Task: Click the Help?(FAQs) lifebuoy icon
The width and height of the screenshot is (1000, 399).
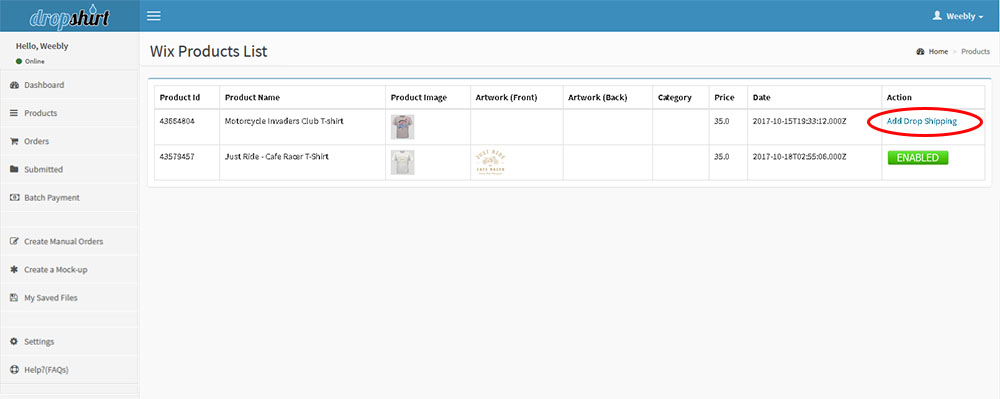Action: coord(14,370)
